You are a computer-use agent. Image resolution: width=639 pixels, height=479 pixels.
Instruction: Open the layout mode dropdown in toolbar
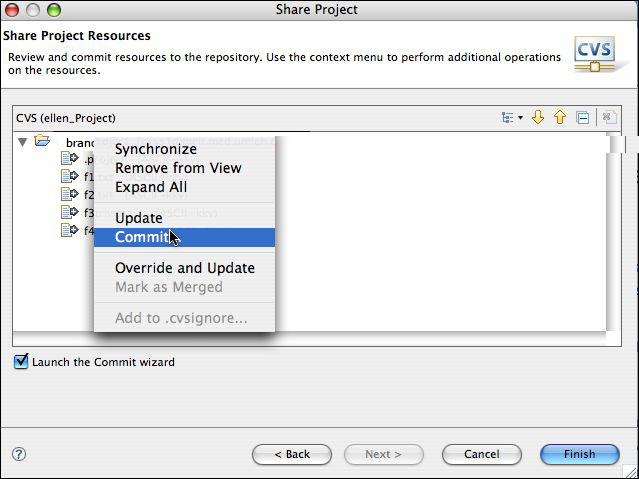point(511,118)
